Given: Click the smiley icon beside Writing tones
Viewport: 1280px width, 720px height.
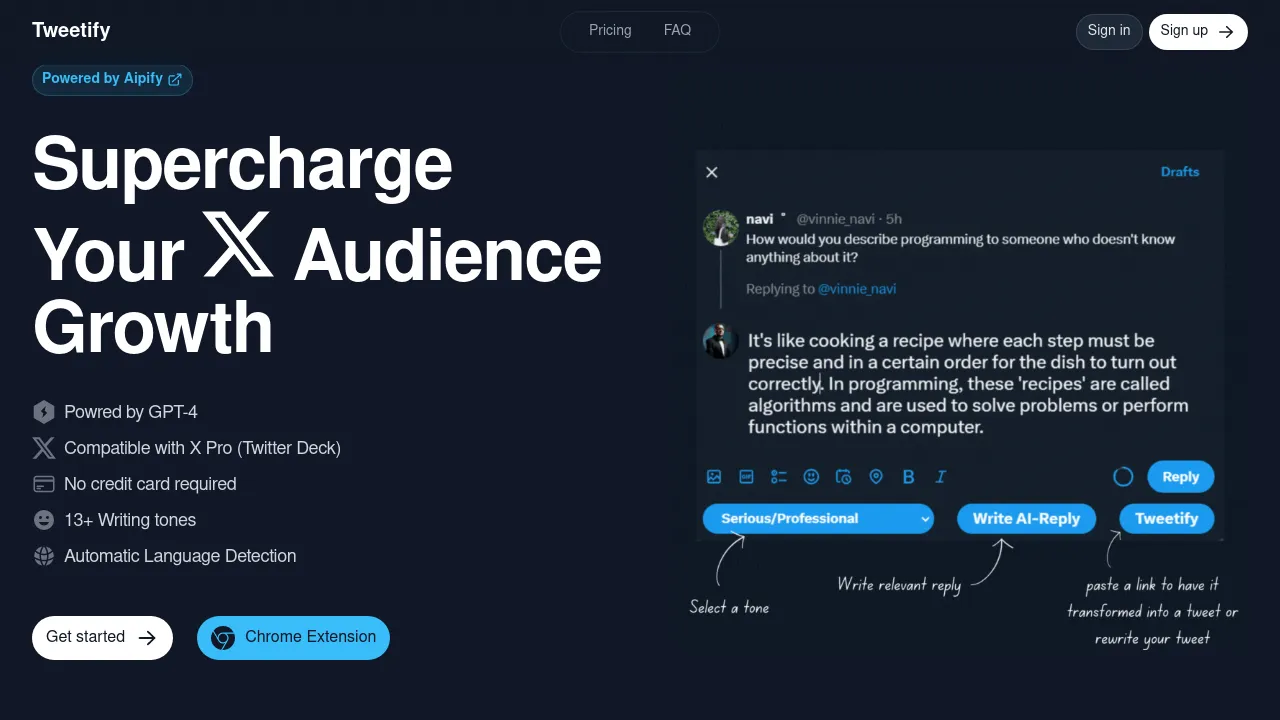Looking at the screenshot, I should [x=44, y=520].
